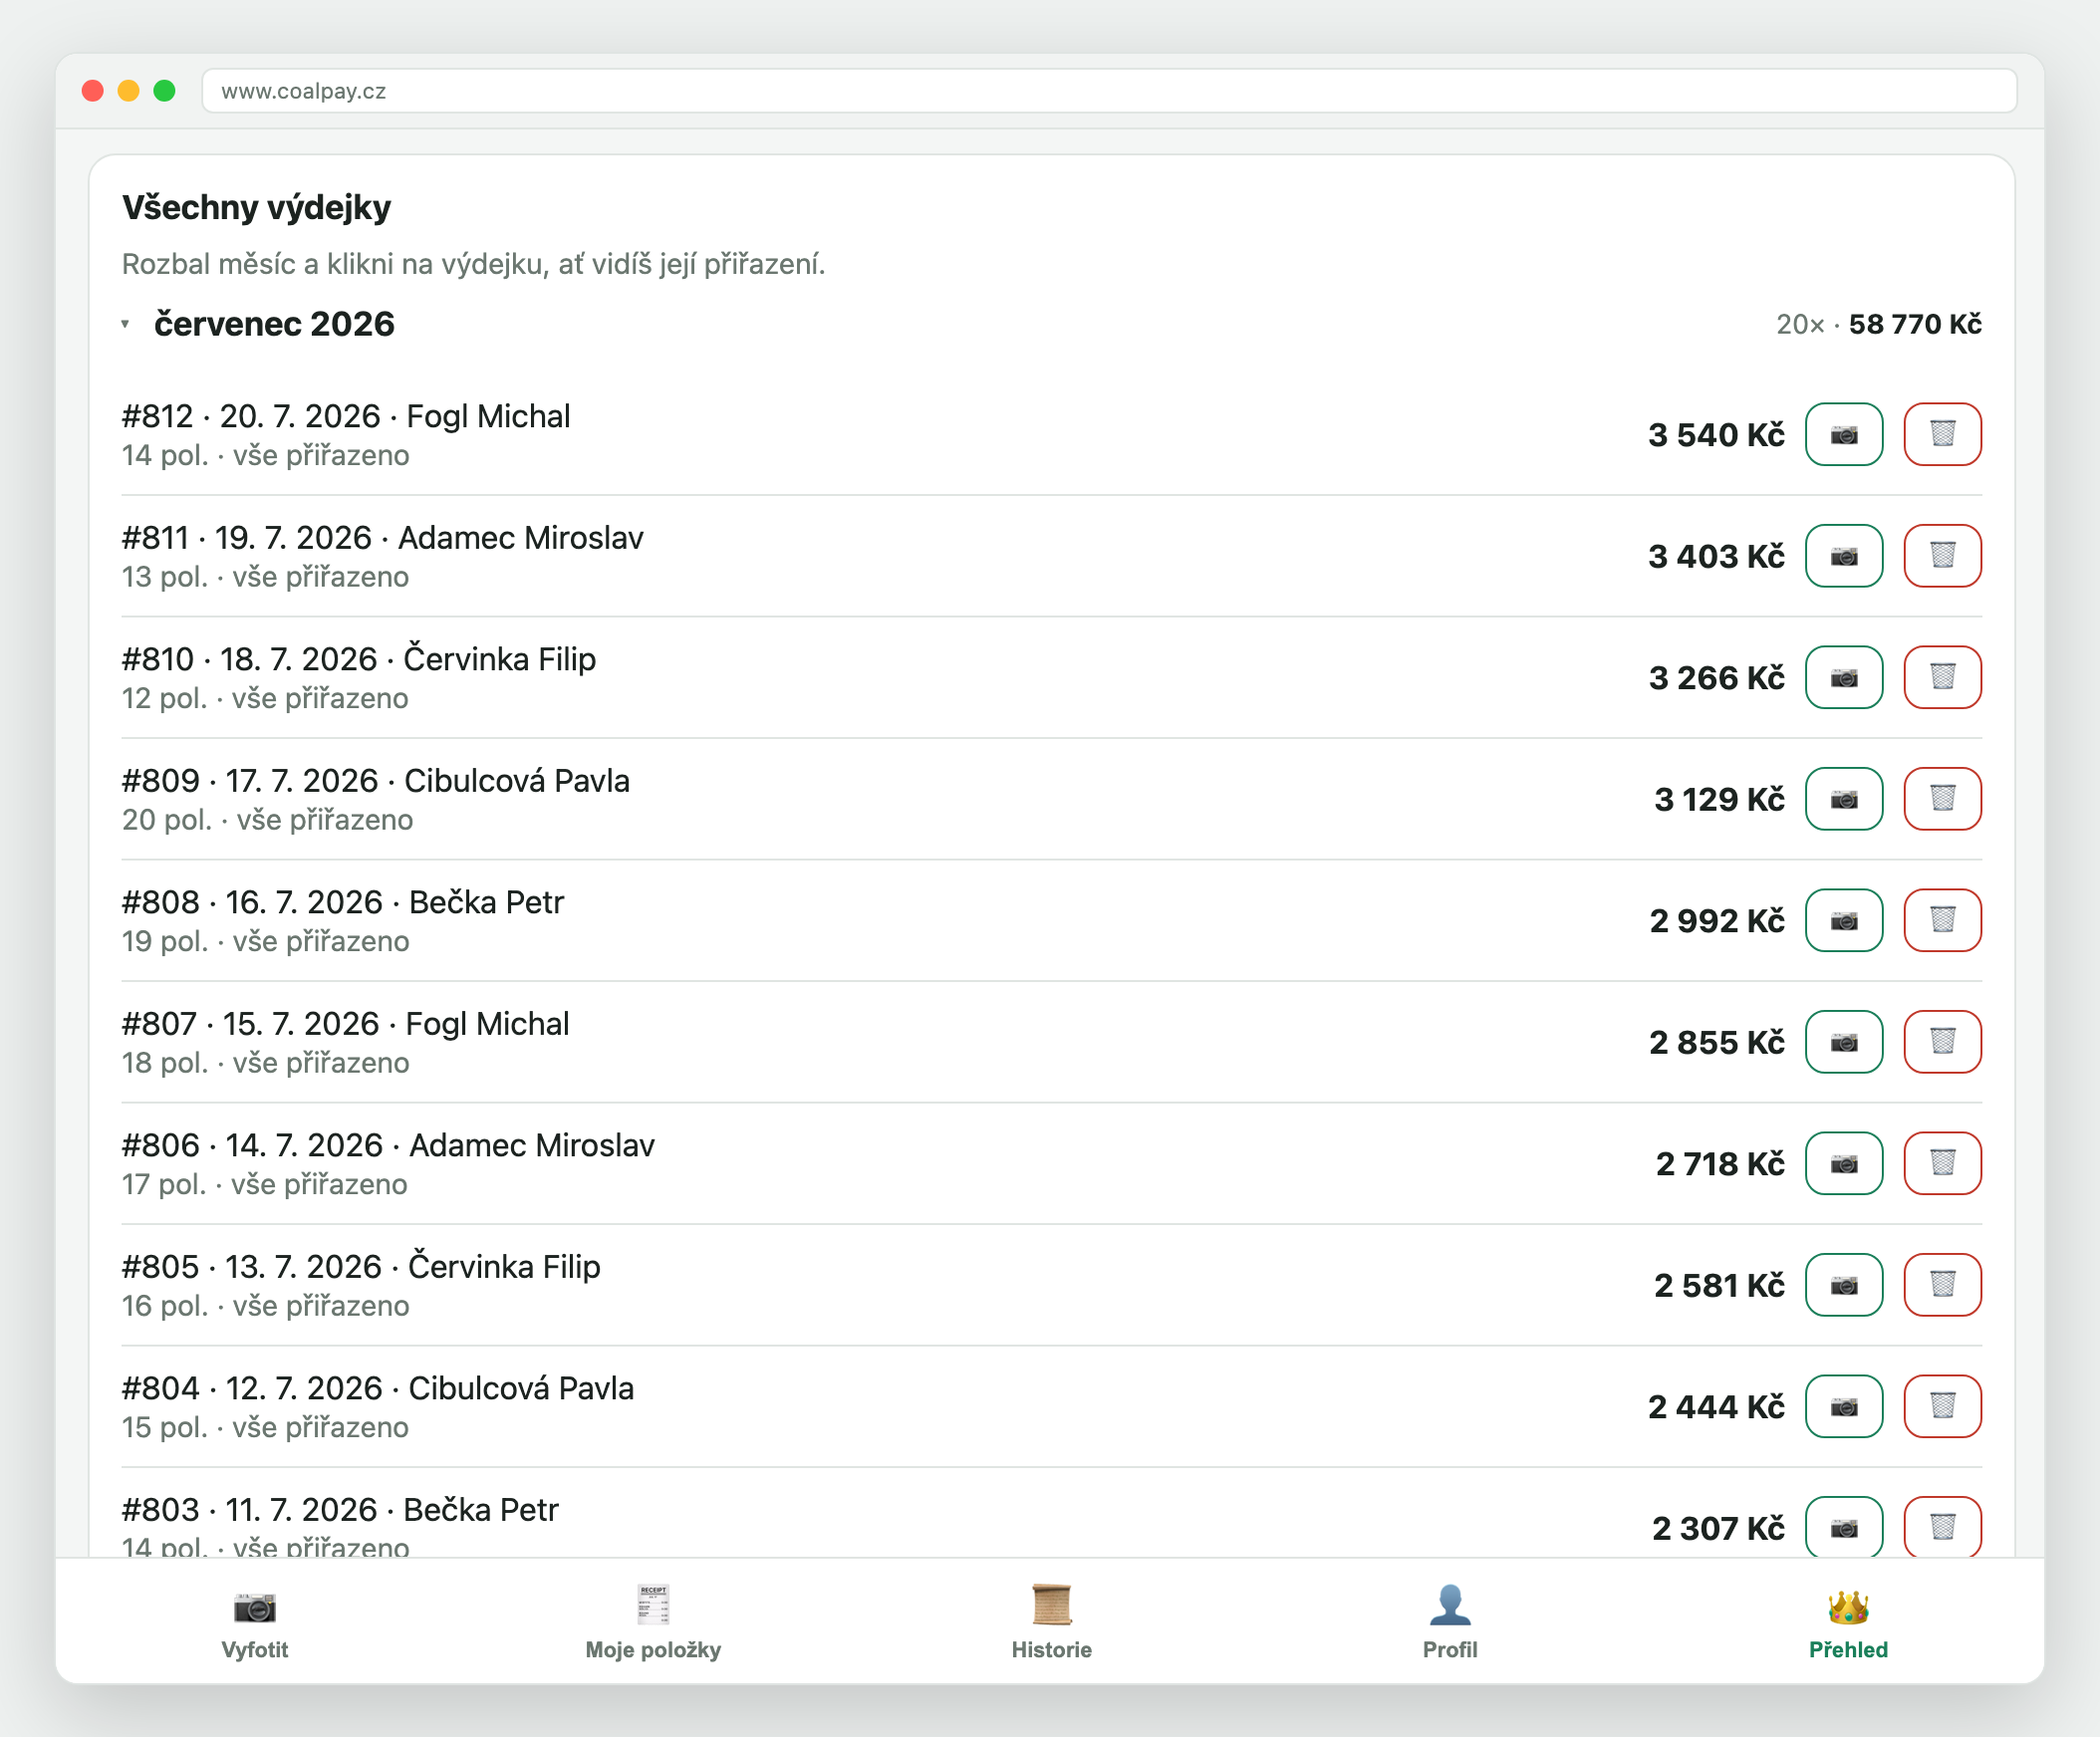2100x1737 pixels.
Task: Delete expense #804 Cibulcová Pavla
Action: point(1942,1406)
